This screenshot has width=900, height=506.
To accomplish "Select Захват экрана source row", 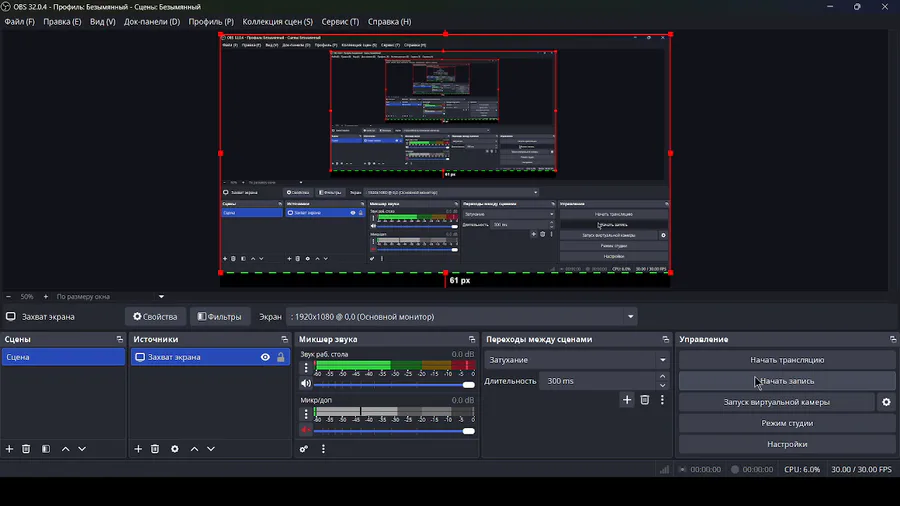I will click(210, 357).
